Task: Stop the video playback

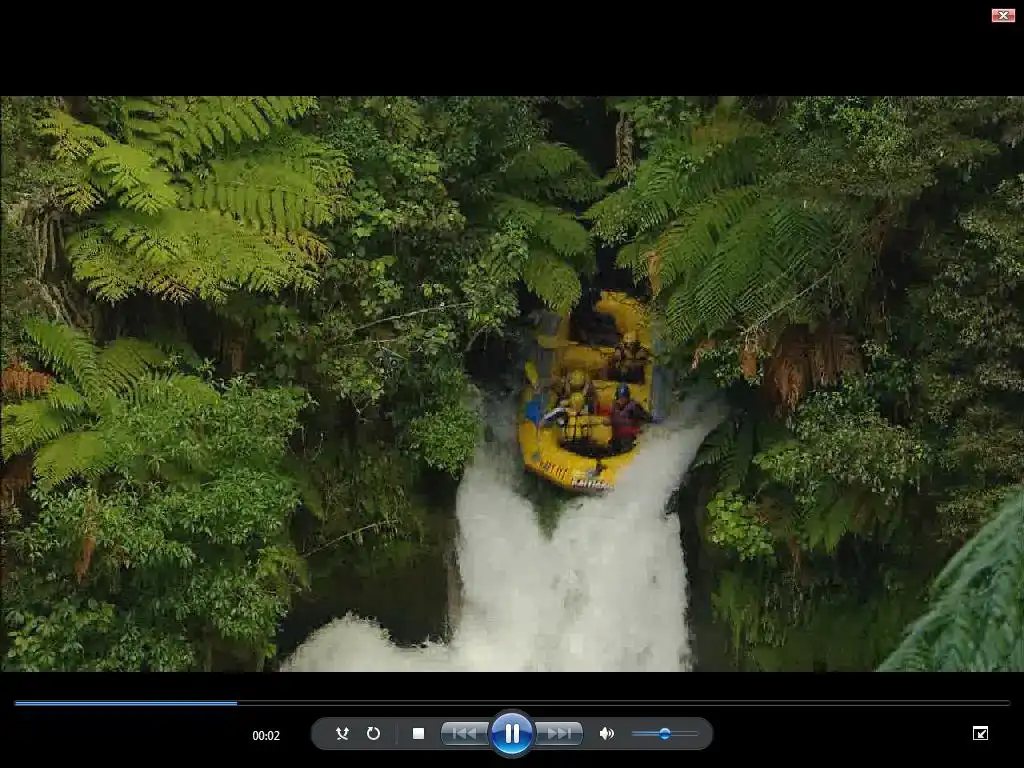Action: tap(419, 733)
